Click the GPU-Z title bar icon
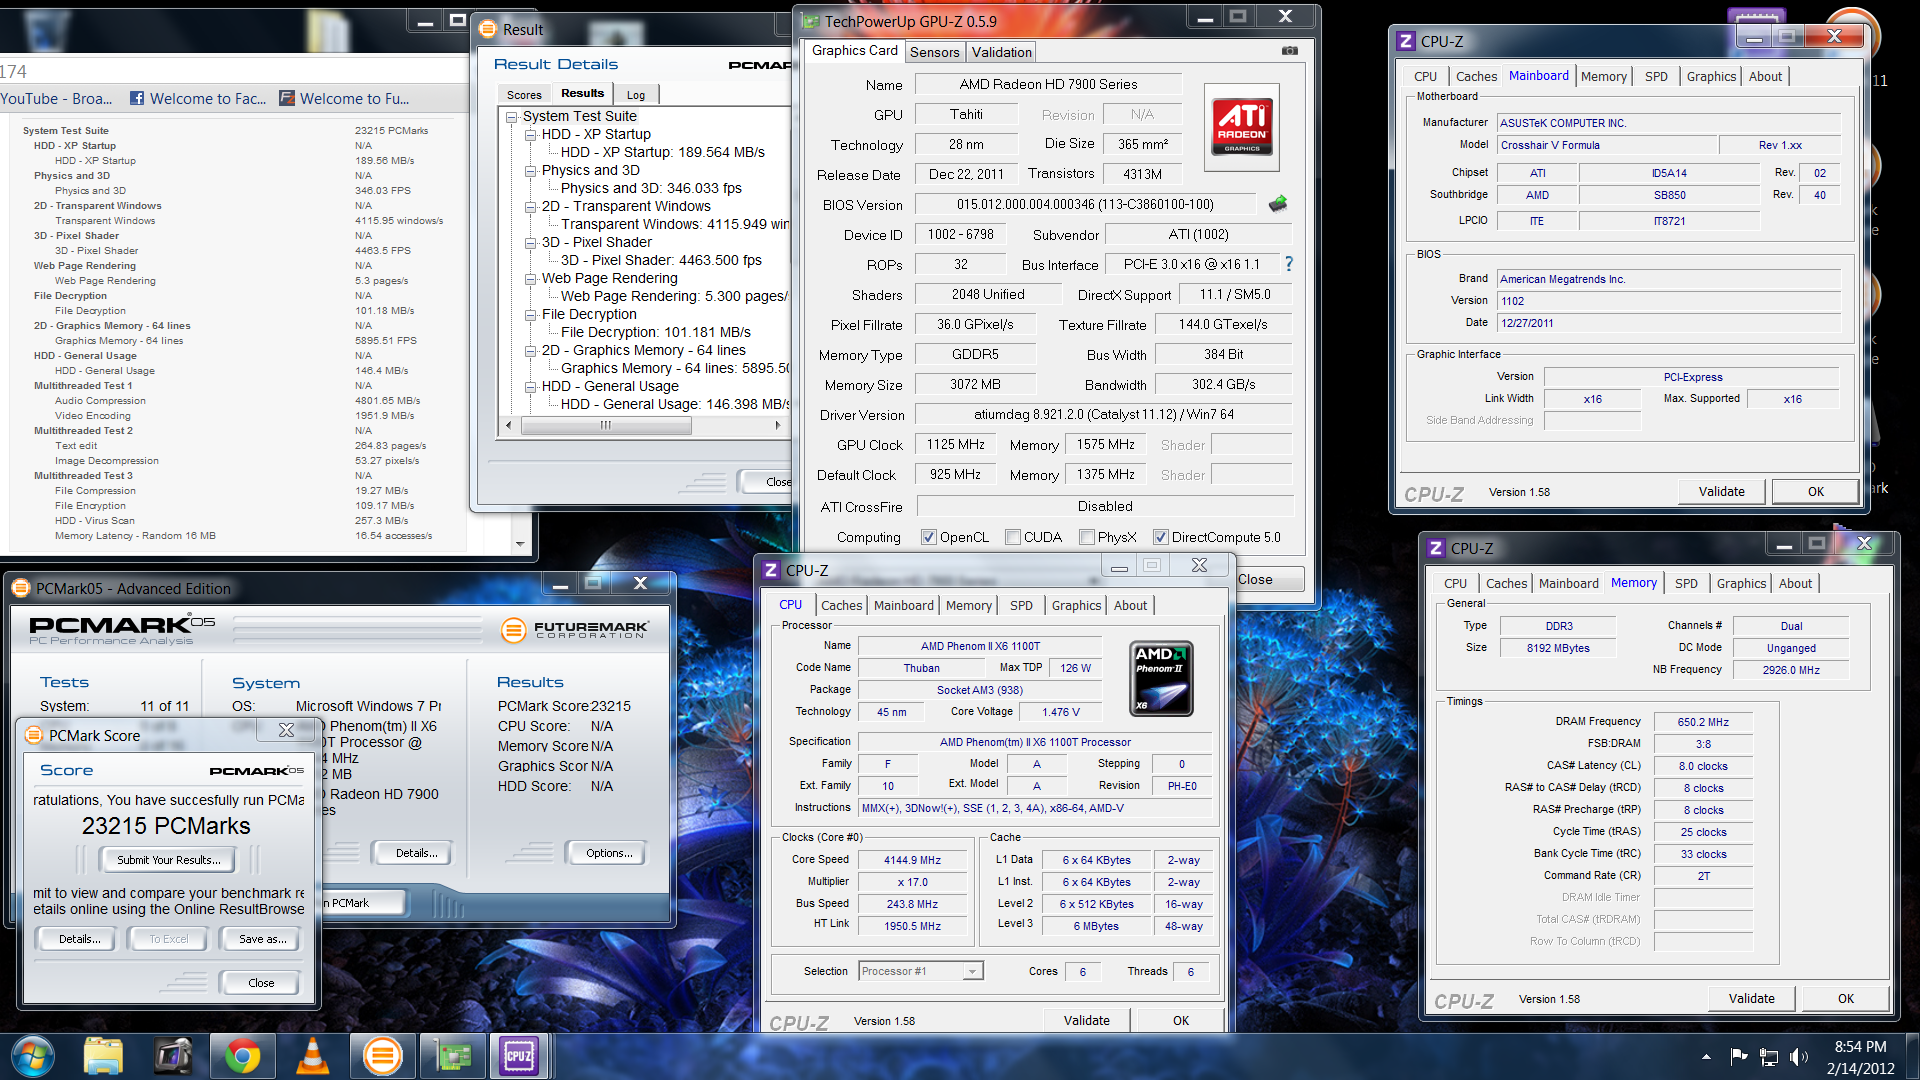The image size is (1920, 1080). pyautogui.click(x=810, y=21)
